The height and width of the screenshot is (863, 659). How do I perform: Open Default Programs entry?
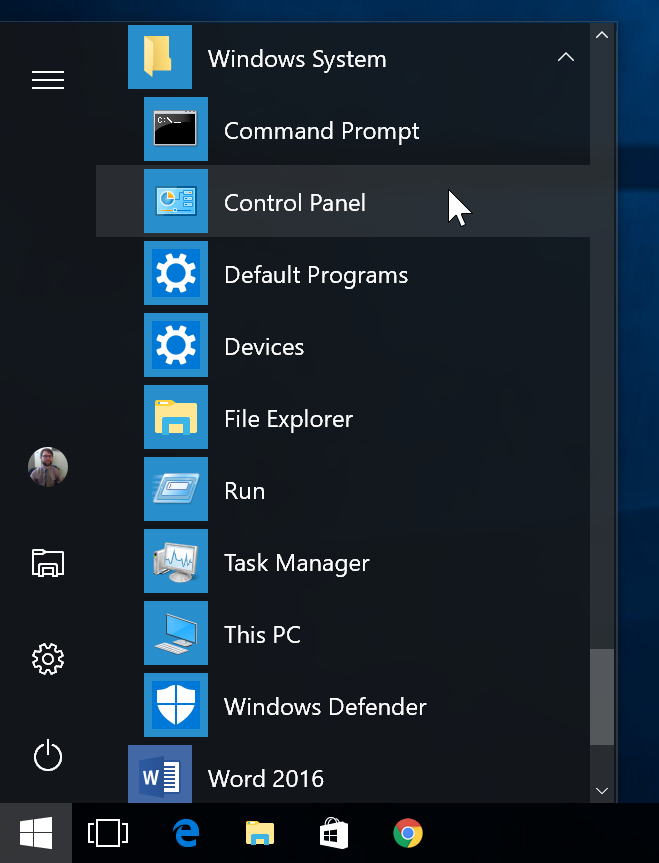click(315, 275)
